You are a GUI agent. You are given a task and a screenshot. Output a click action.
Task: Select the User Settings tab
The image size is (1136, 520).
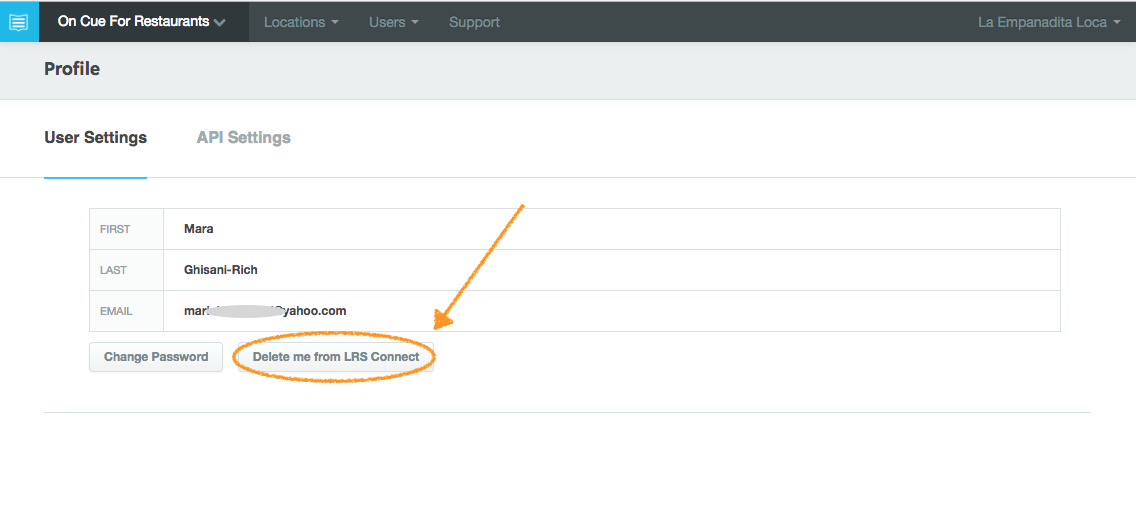tap(95, 138)
